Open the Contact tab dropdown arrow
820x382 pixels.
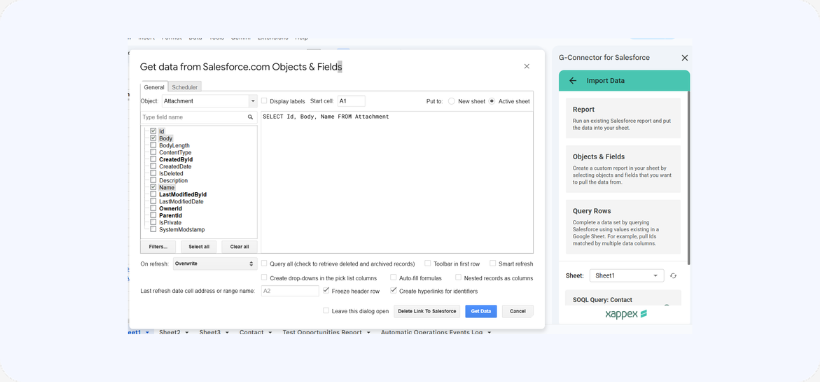[270, 332]
